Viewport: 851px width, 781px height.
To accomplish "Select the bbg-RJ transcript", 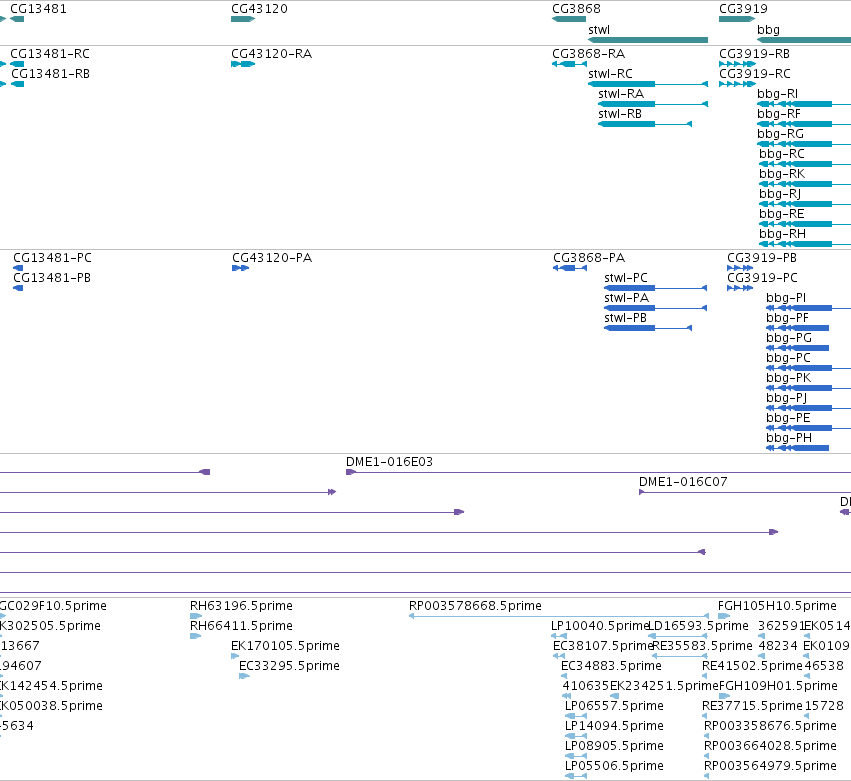I will (780, 194).
